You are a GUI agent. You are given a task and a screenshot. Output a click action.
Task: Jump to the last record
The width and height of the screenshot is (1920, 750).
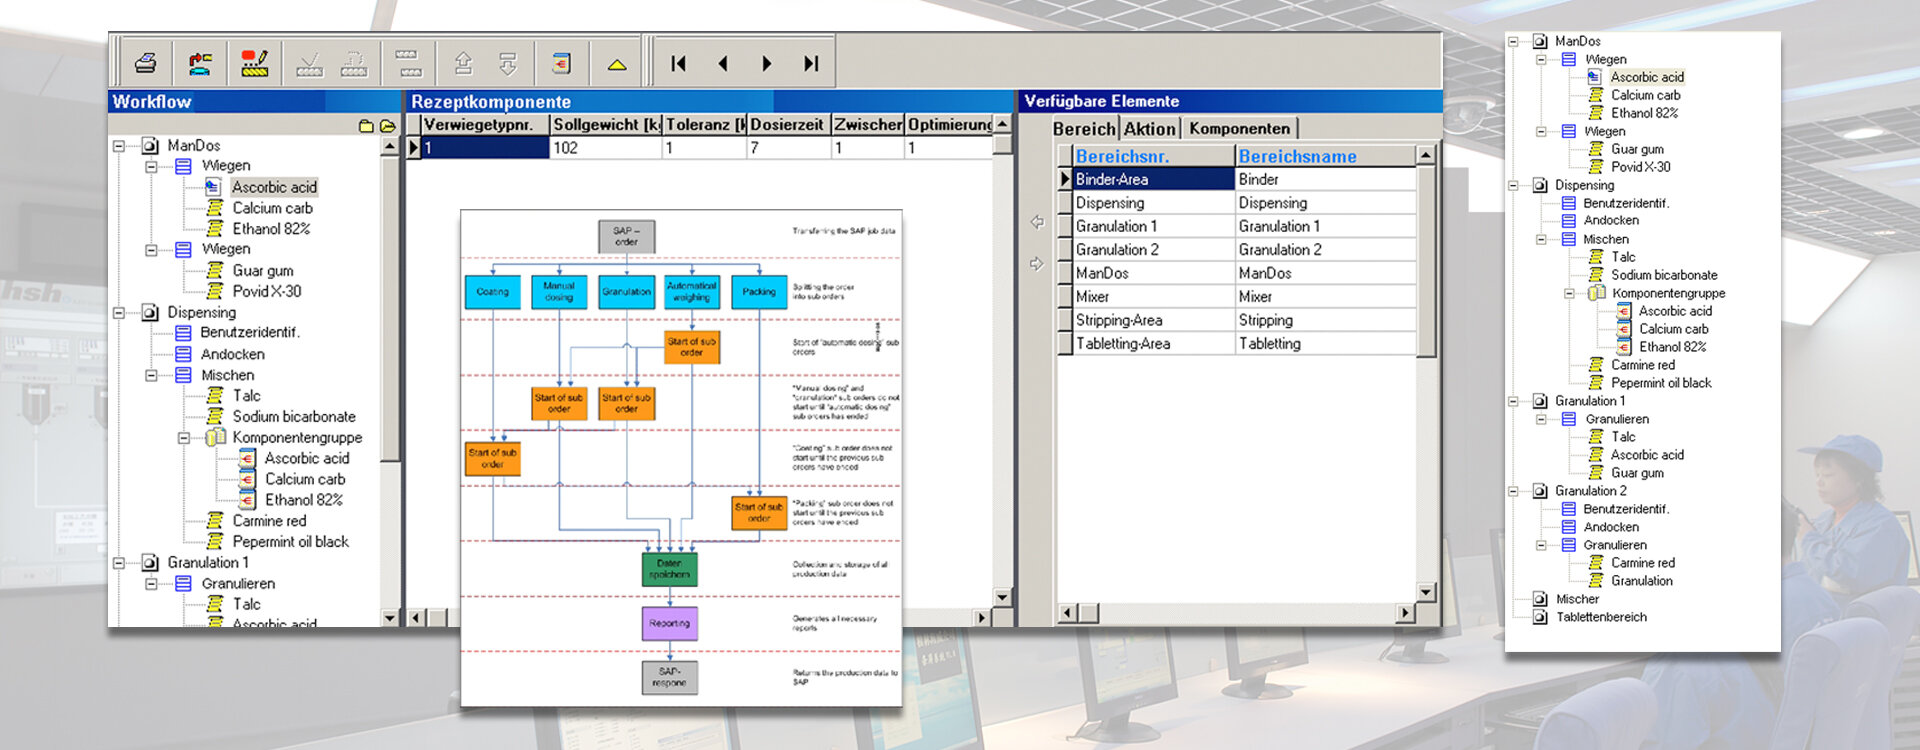[x=811, y=64]
